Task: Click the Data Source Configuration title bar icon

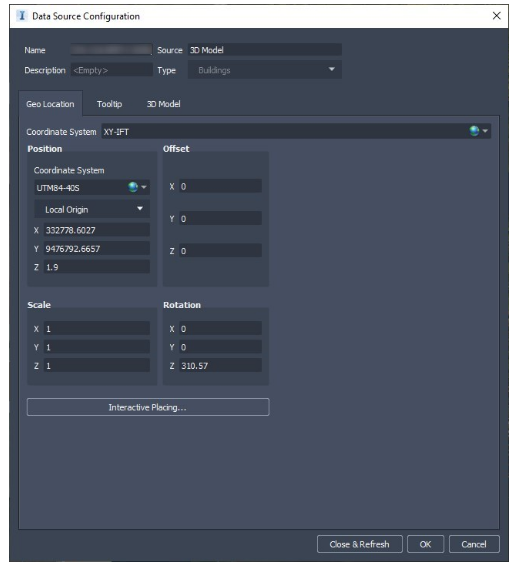Action: (22, 16)
